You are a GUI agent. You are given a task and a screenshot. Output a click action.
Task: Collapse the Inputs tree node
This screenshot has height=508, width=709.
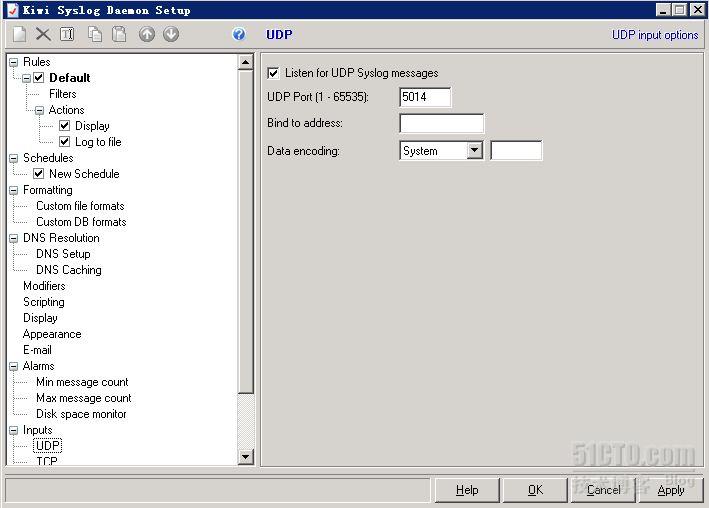click(14, 430)
